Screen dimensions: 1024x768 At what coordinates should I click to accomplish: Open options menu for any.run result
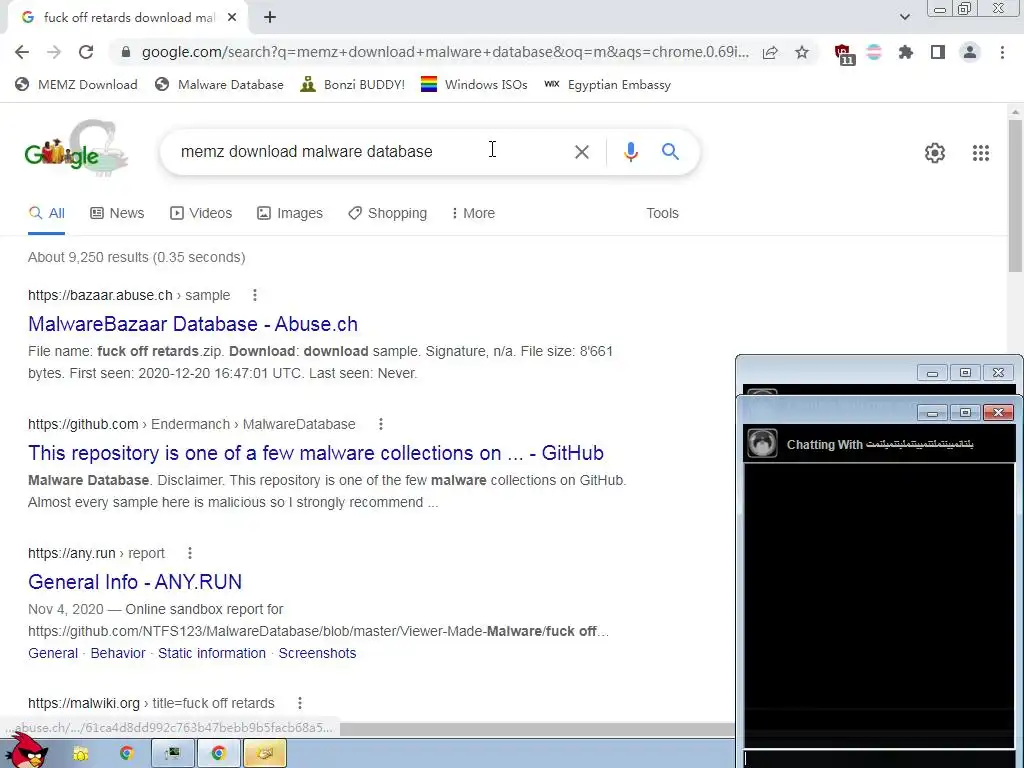point(190,553)
